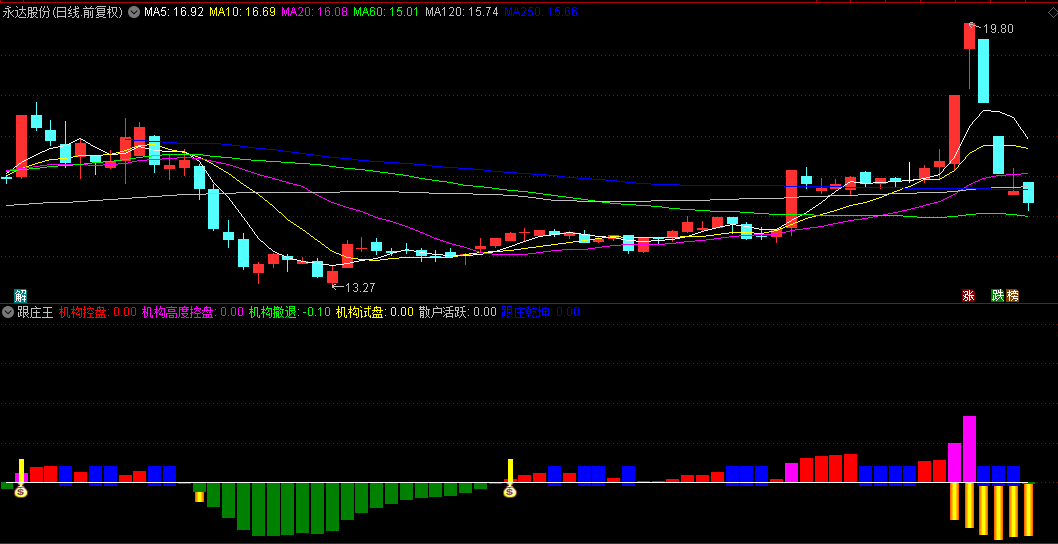Image resolution: width=1058 pixels, height=544 pixels.
Task: Click the 跟庄王 indicator title
Action: point(35,312)
